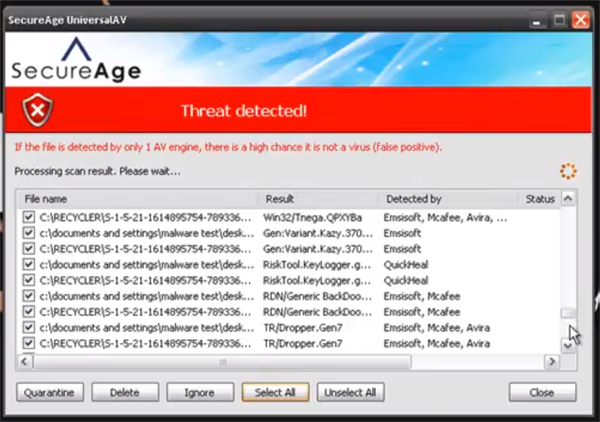Click the Select All button
The image size is (600, 422).
(275, 393)
